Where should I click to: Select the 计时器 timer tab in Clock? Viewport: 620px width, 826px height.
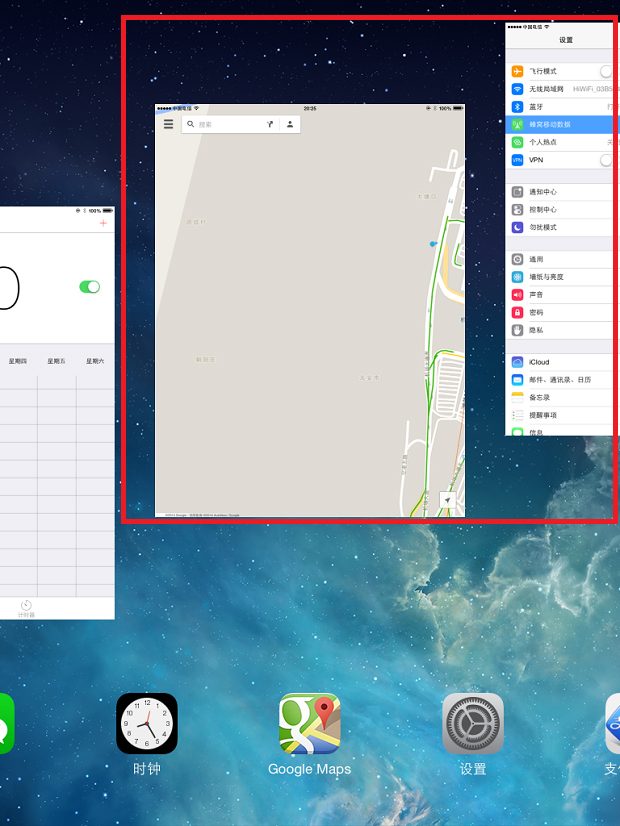coord(26,608)
